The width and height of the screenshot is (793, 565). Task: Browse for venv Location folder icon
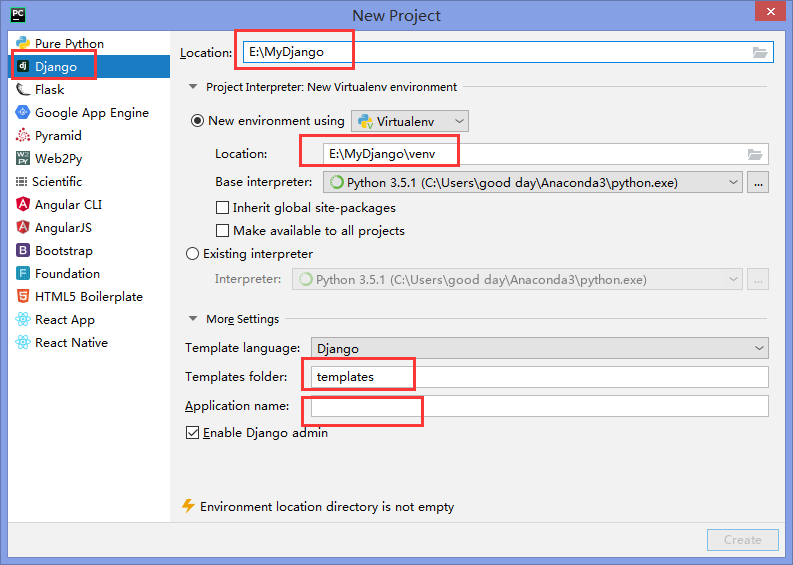pyautogui.click(x=755, y=154)
